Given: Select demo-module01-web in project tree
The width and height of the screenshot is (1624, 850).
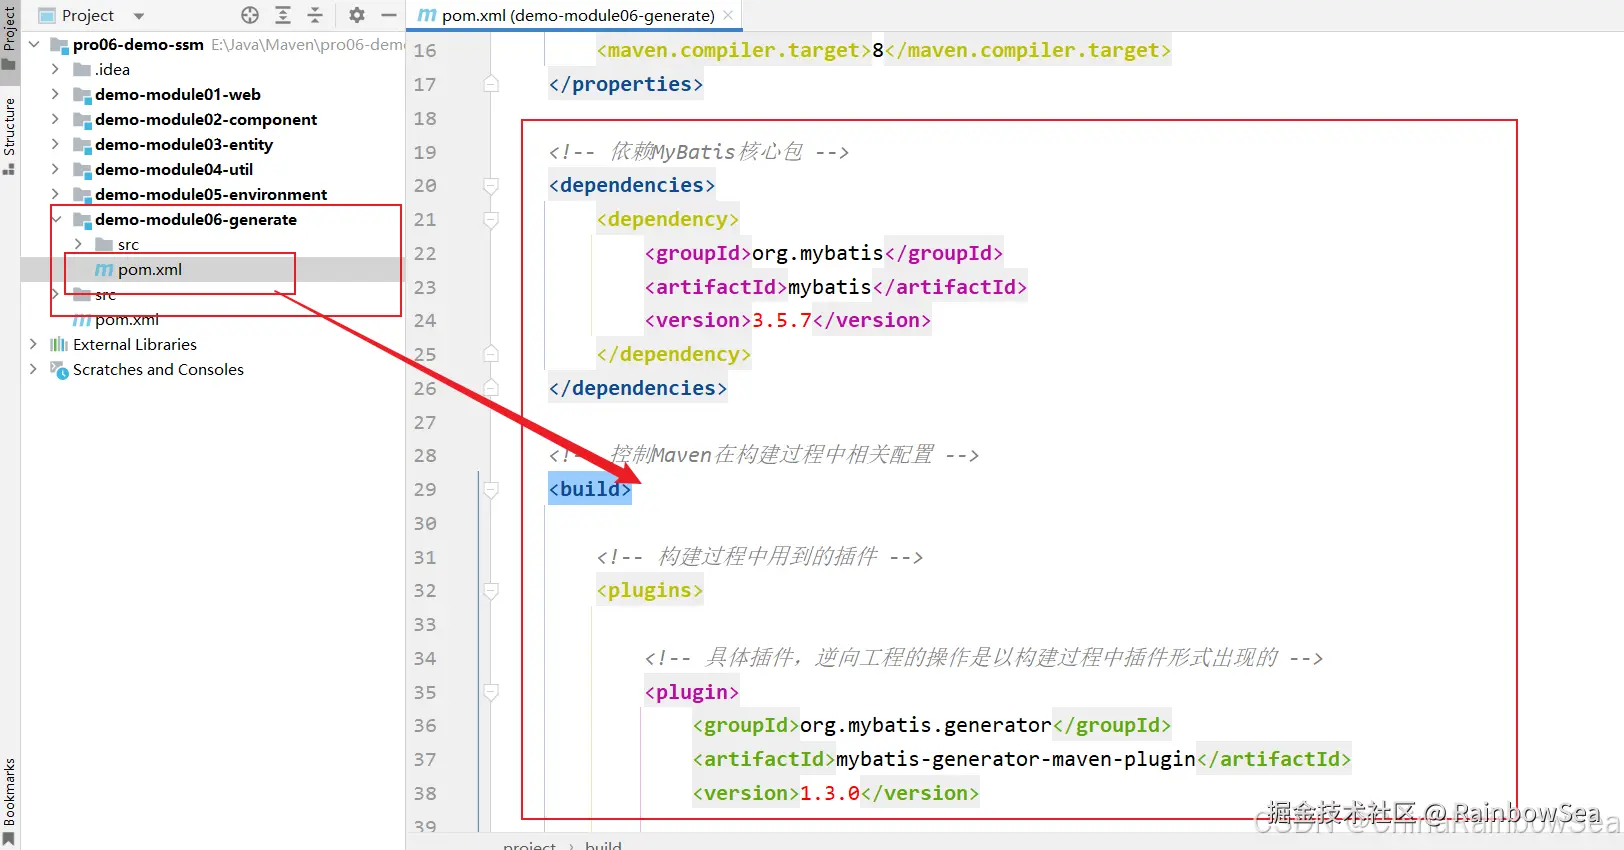Looking at the screenshot, I should pyautogui.click(x=178, y=94).
